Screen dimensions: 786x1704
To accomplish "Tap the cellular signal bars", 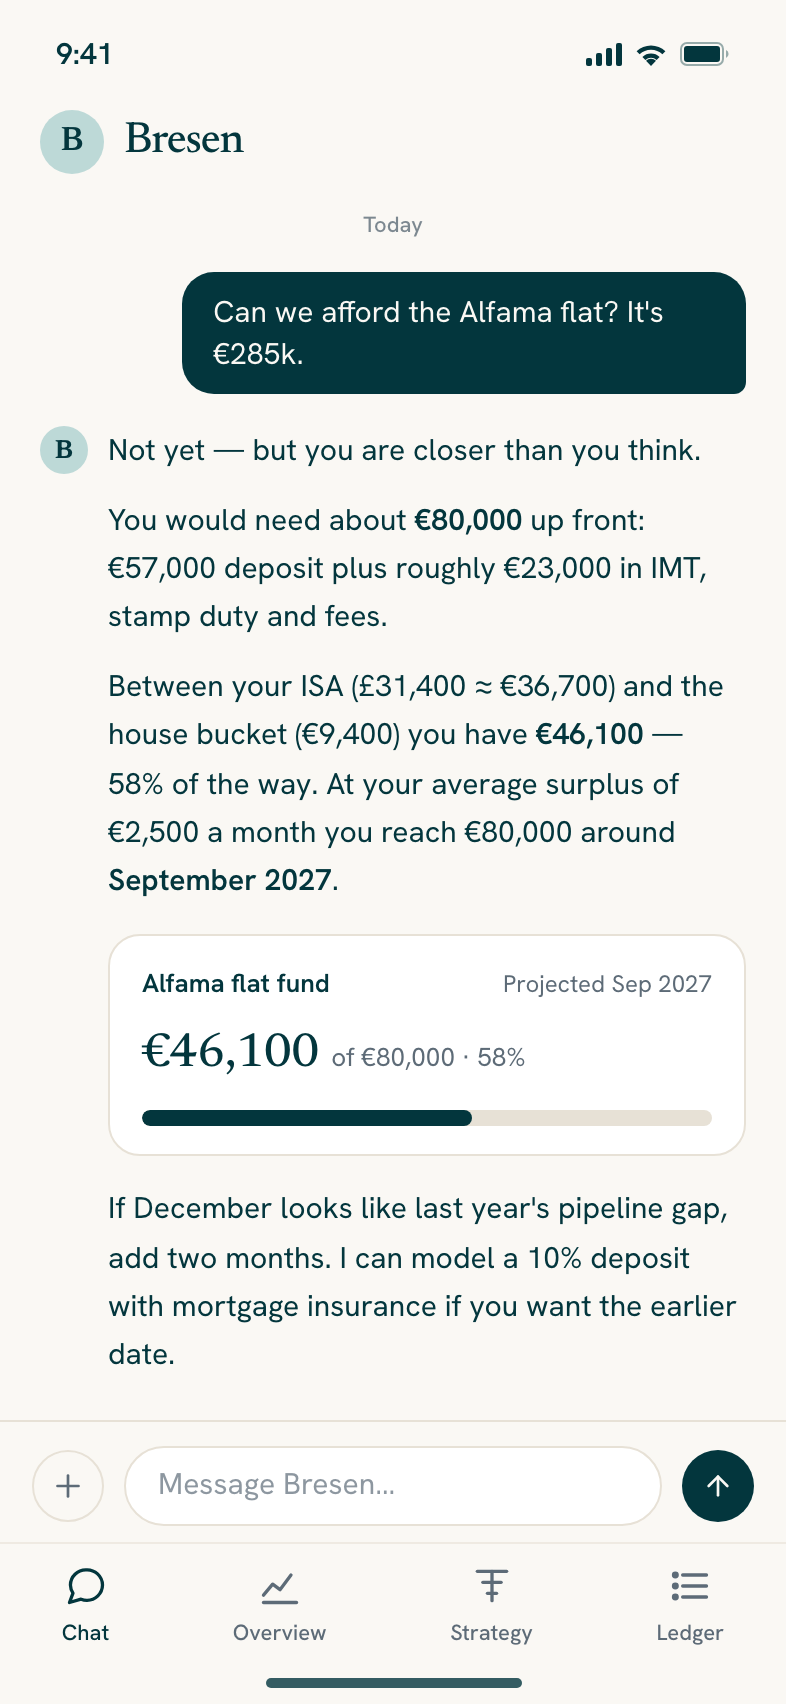I will click(604, 55).
